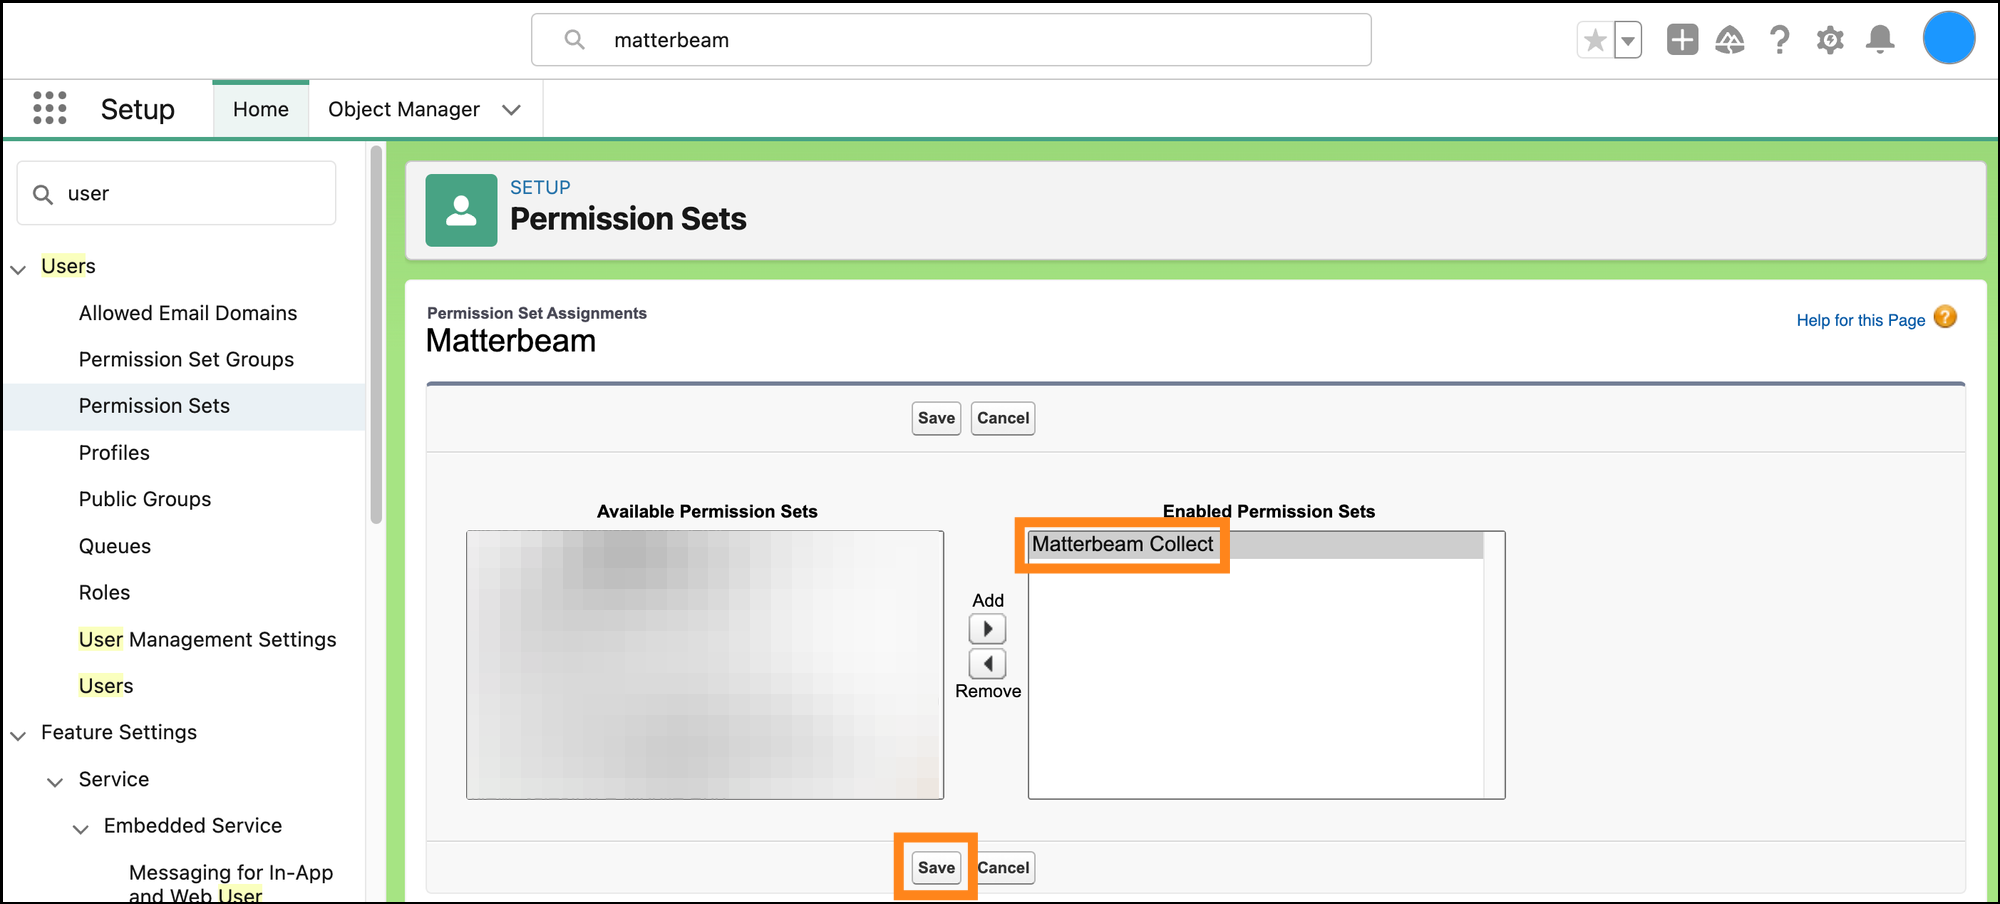Click the Permission Sets header icon
The height and width of the screenshot is (904, 2000).
pyautogui.click(x=461, y=210)
